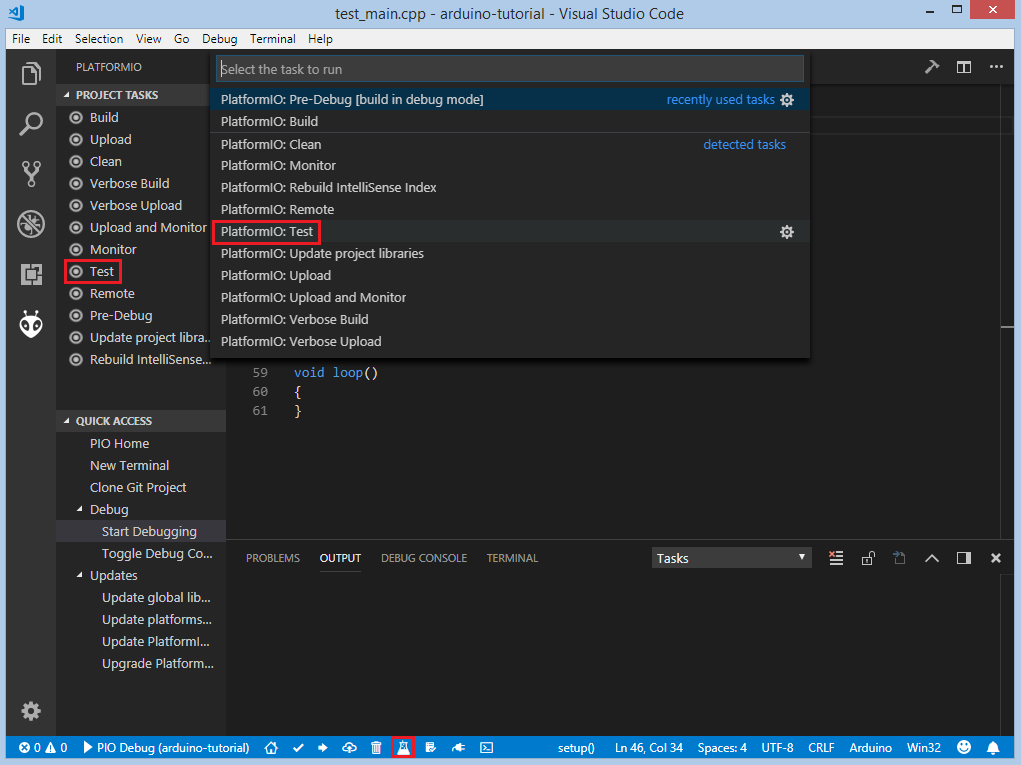Toggle the panel position button in output panel
The width and height of the screenshot is (1021, 765).
(964, 558)
